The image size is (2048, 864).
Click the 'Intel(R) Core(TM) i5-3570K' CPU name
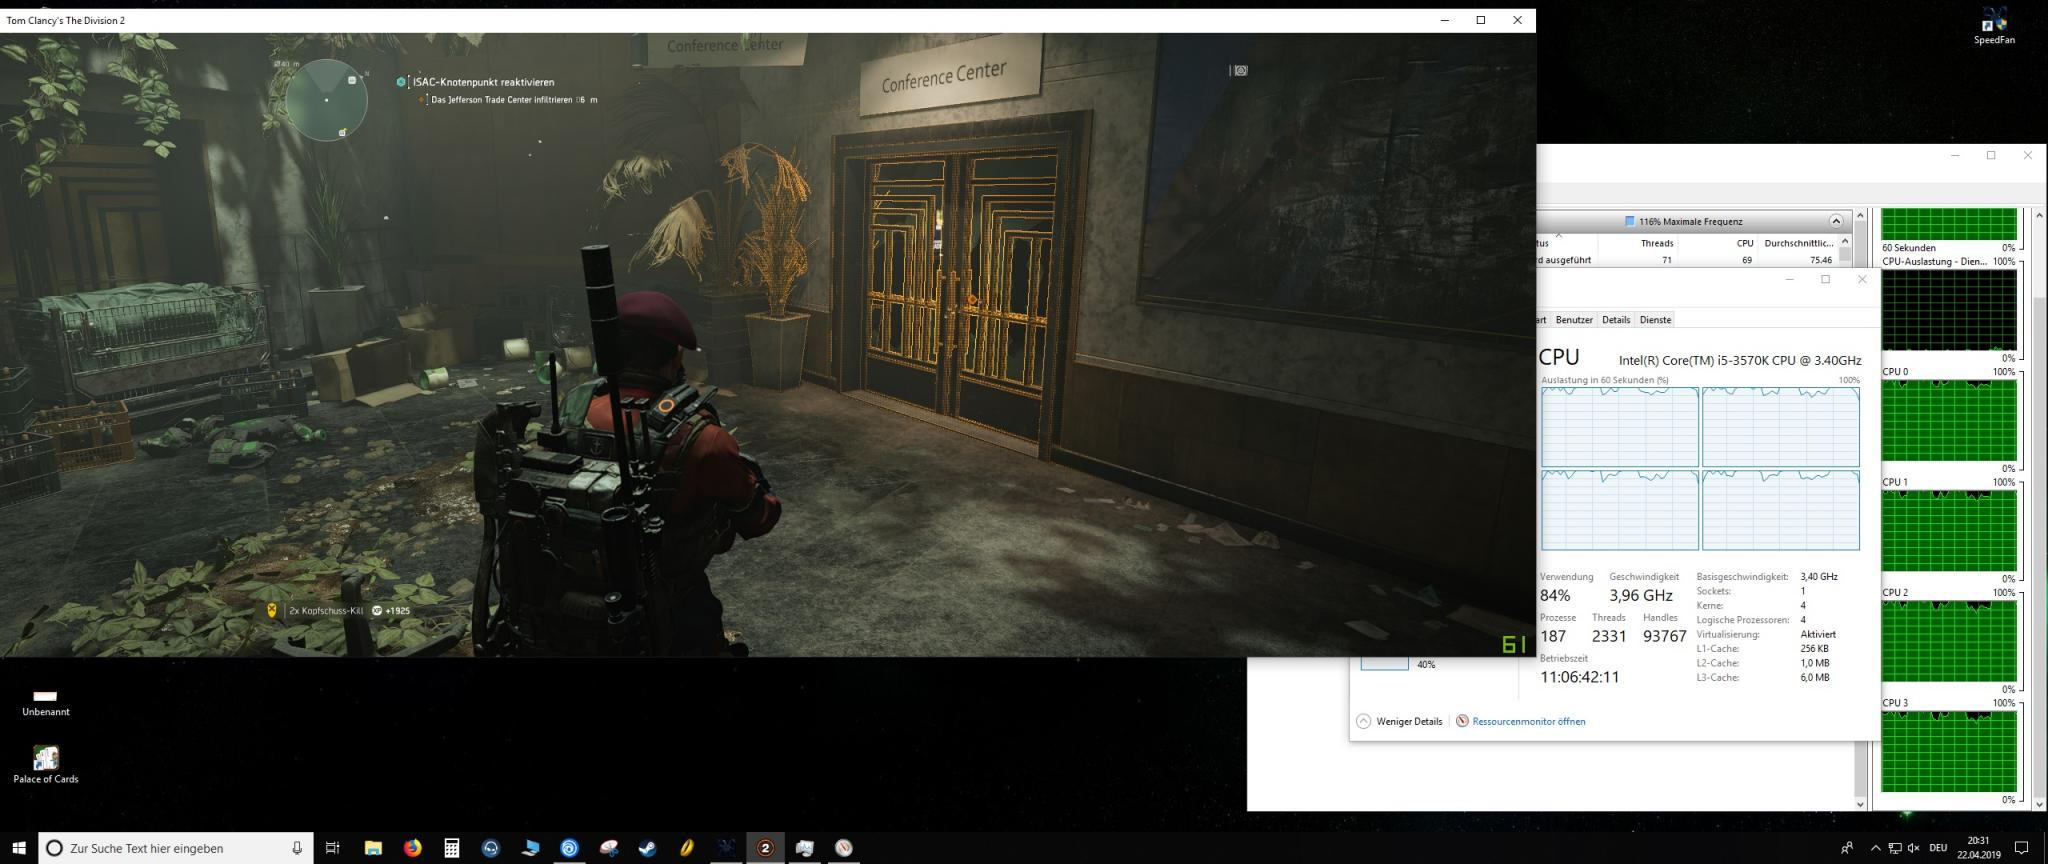(1740, 361)
